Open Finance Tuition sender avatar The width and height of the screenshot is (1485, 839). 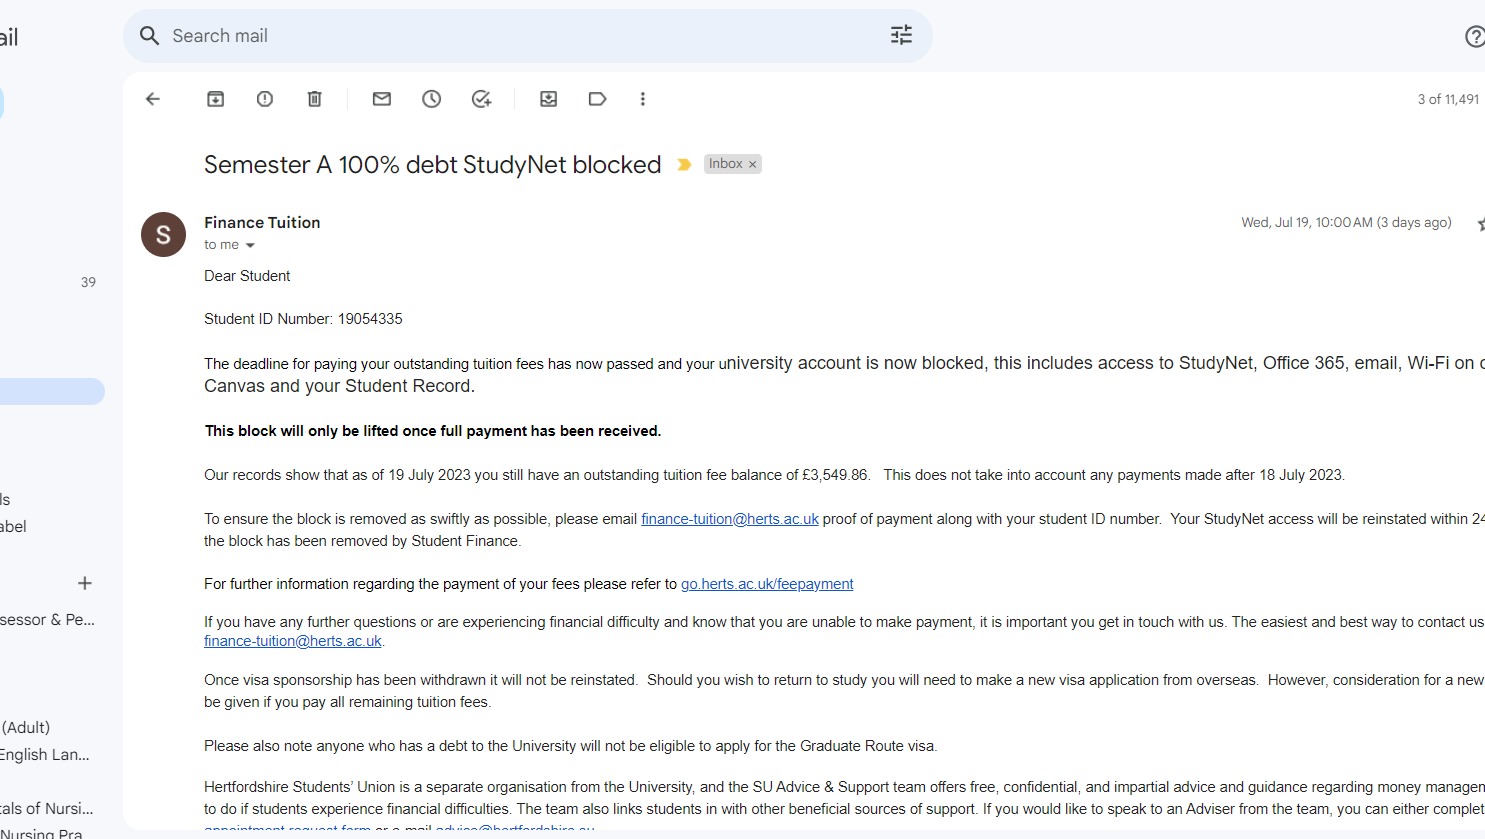point(163,235)
